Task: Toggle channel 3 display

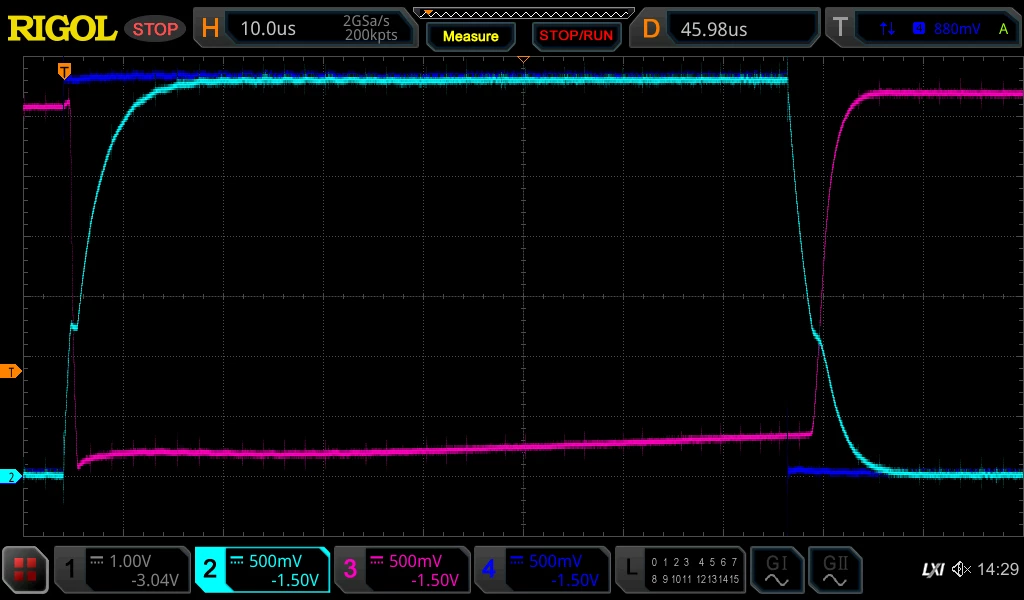Action: 350,569
